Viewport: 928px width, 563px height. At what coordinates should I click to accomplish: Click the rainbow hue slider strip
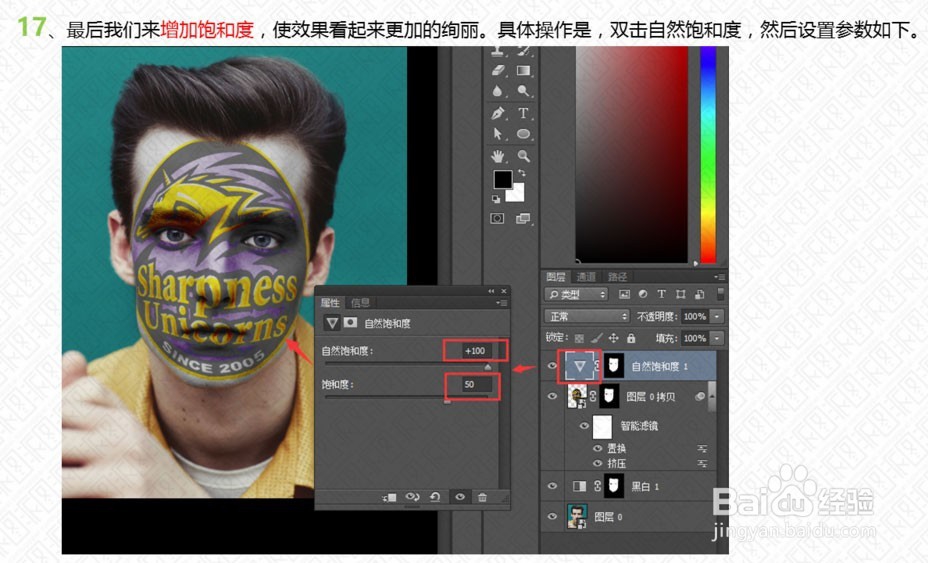point(708,155)
